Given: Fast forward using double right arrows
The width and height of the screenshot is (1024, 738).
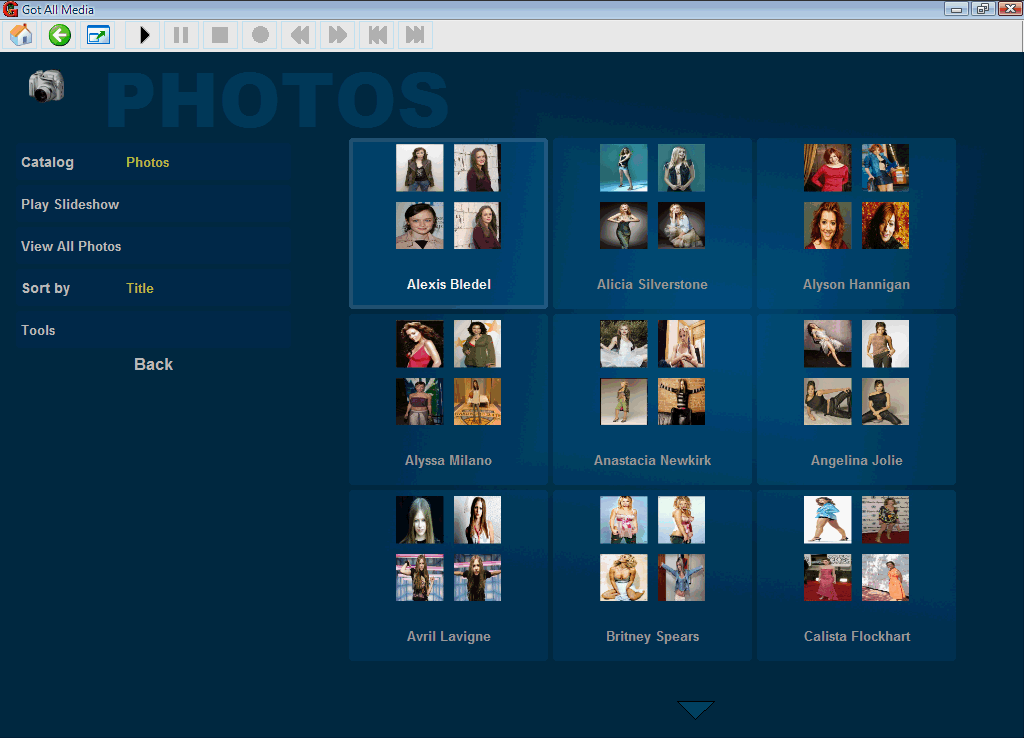Looking at the screenshot, I should pos(338,35).
